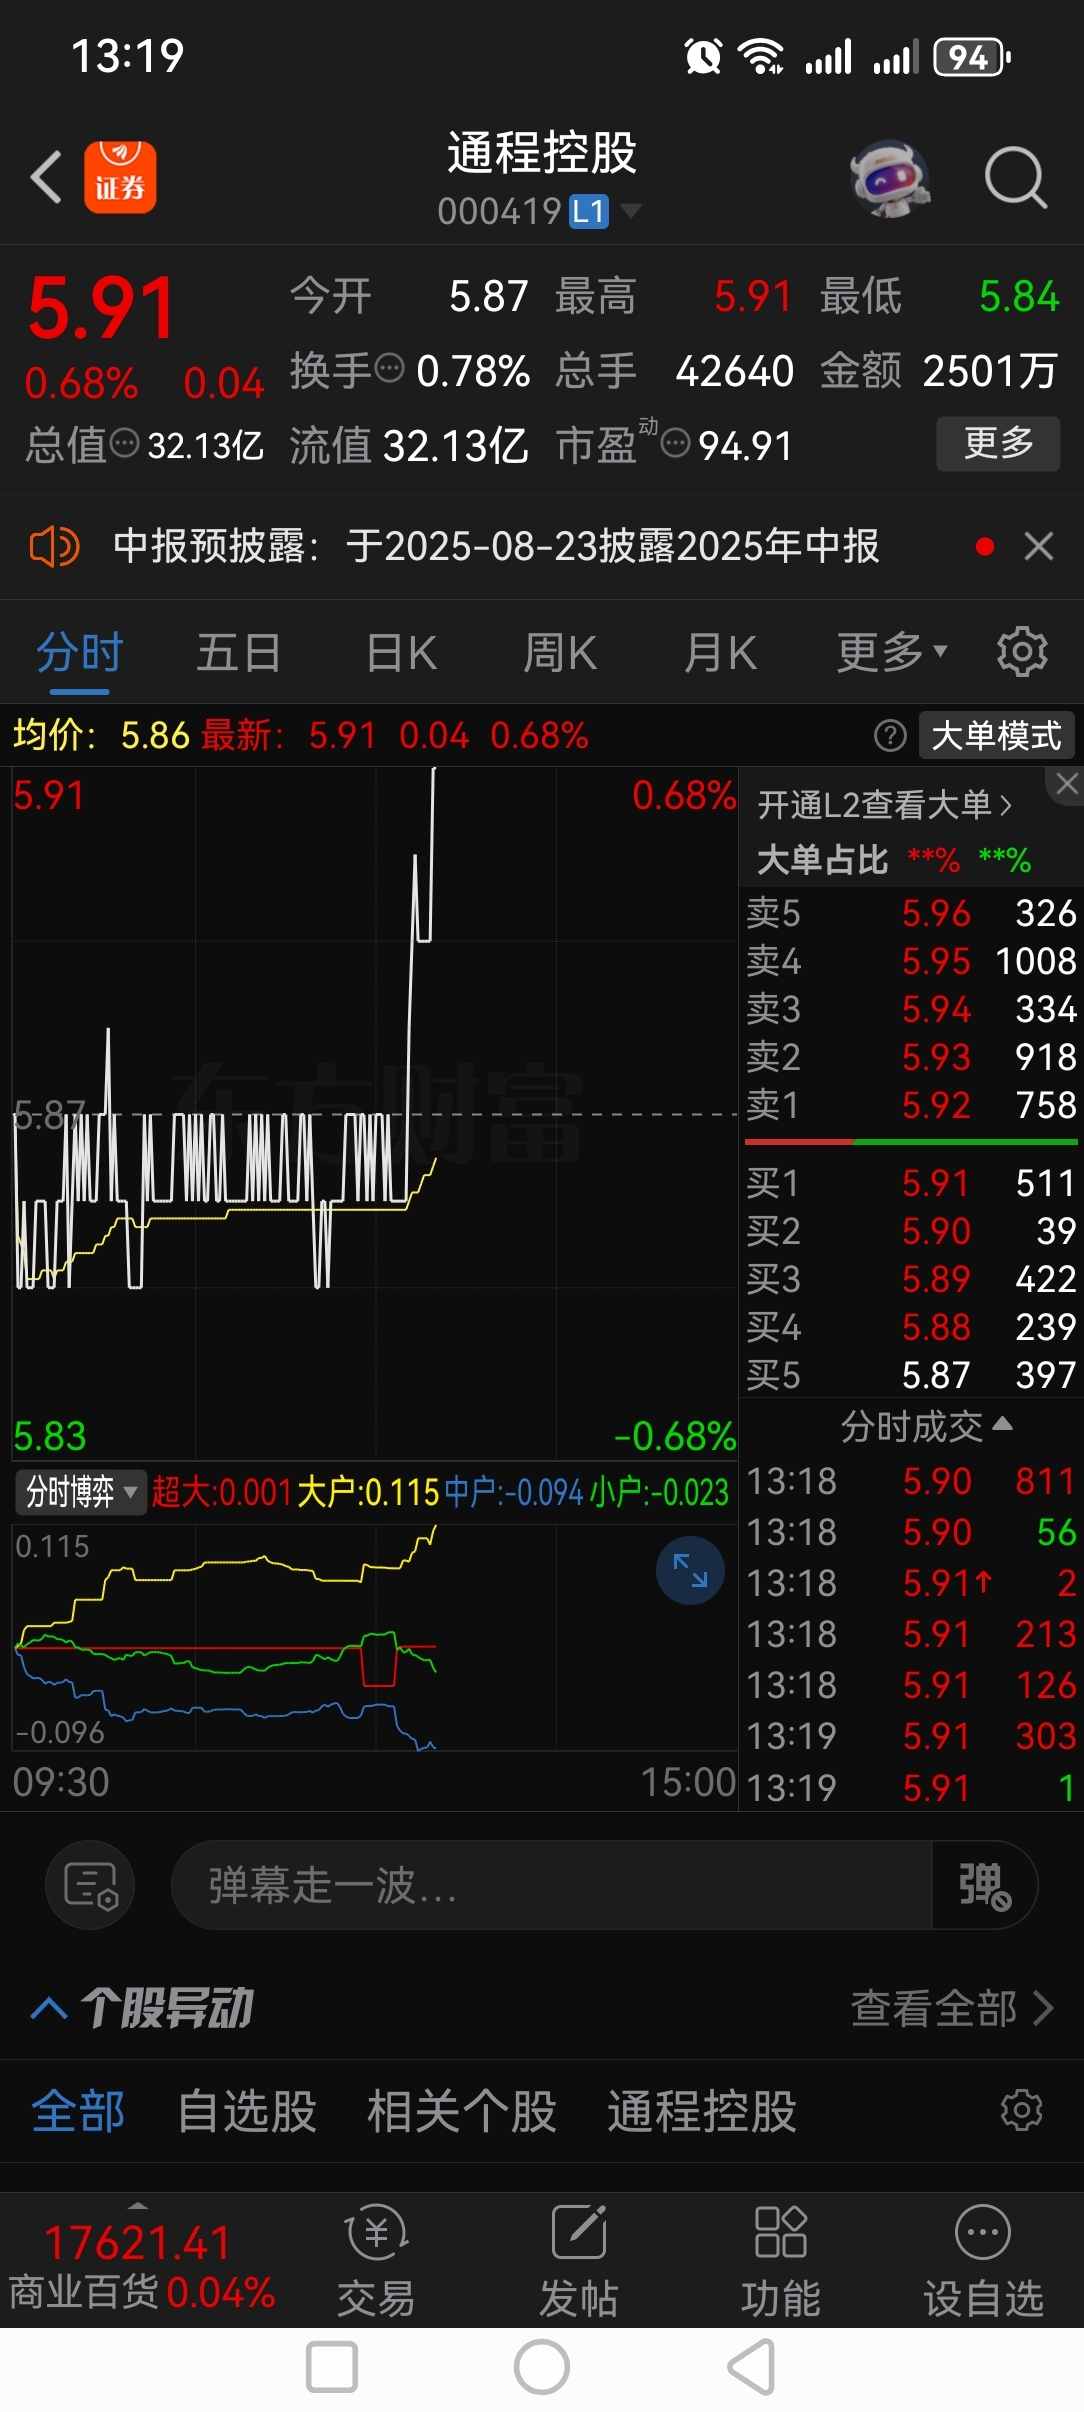Open the robot assistant avatar
The image size is (1084, 2412).
click(890, 178)
